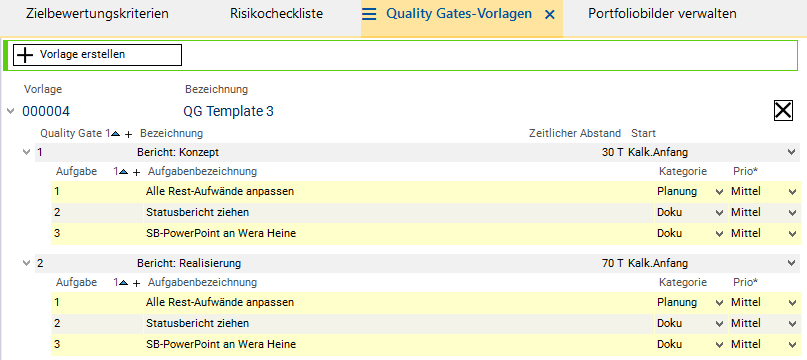Close the Quality Gates-Vorlagen tab
The image size is (807, 360).
[550, 15]
